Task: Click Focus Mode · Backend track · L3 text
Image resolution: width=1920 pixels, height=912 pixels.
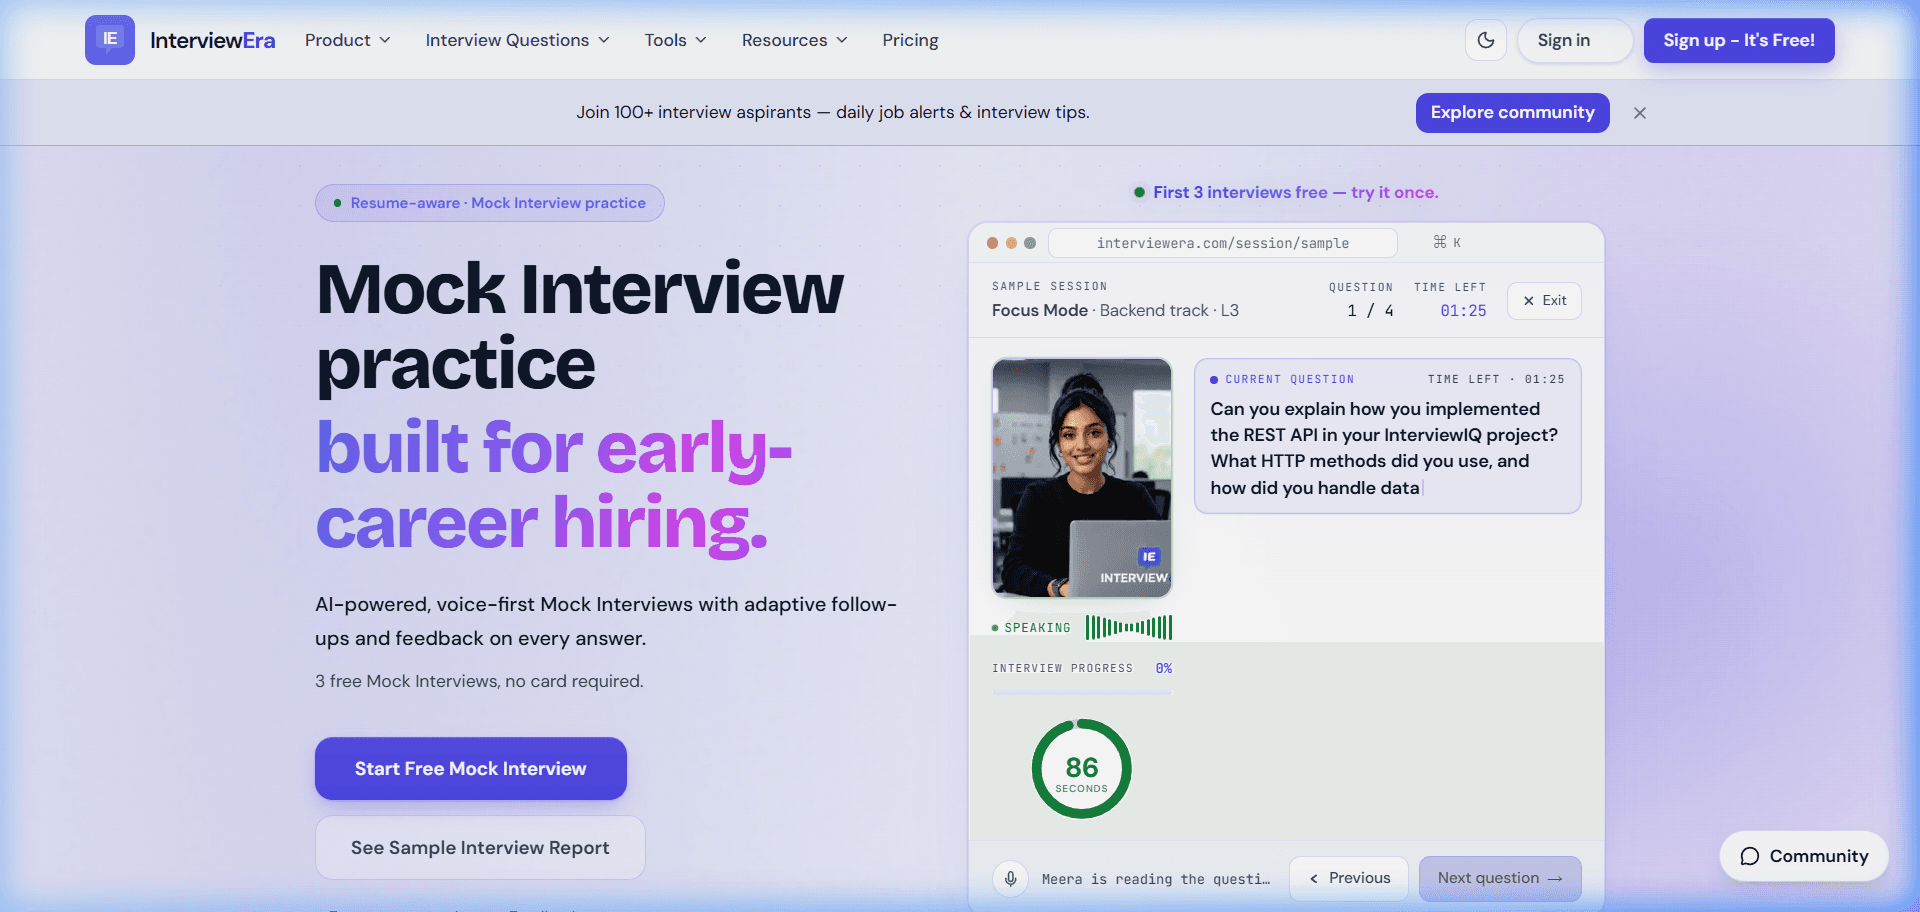Action: pyautogui.click(x=1115, y=311)
